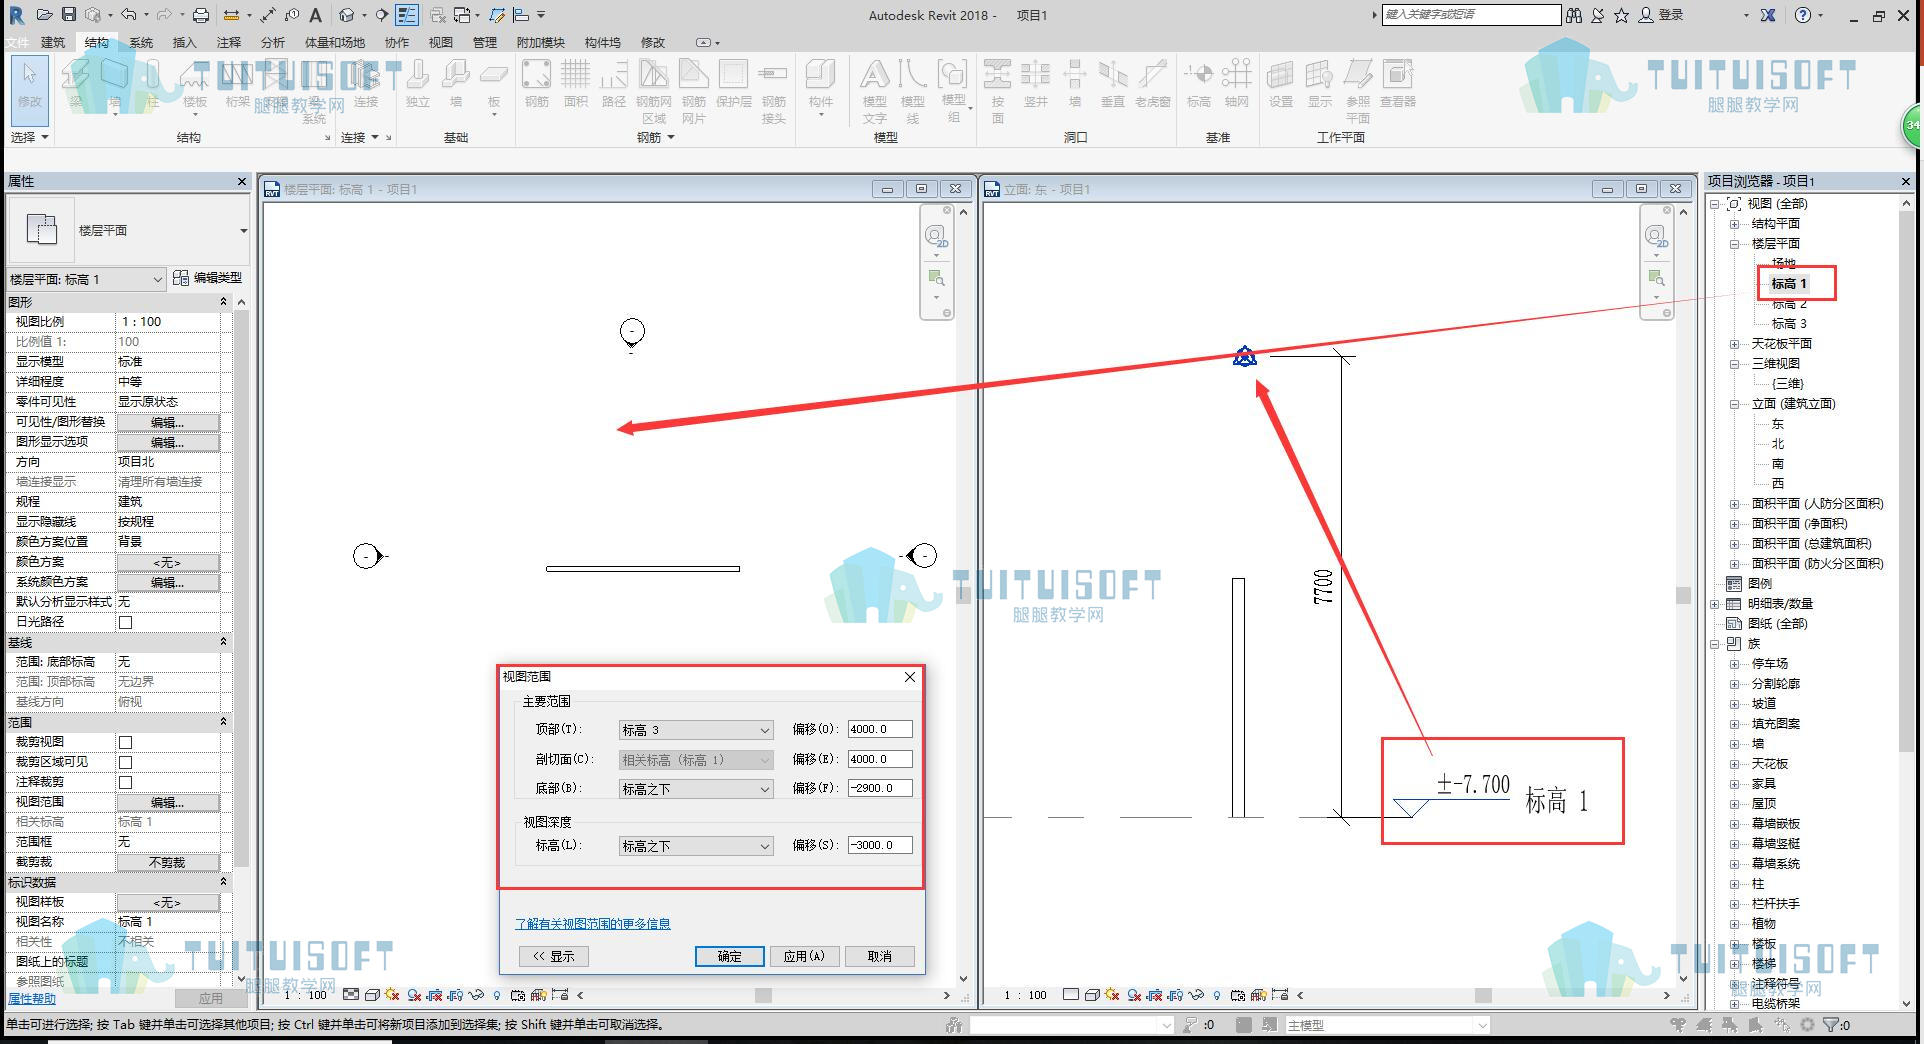Check the 注释裁剪 checkbox
This screenshot has width=1924, height=1044.
[126, 782]
